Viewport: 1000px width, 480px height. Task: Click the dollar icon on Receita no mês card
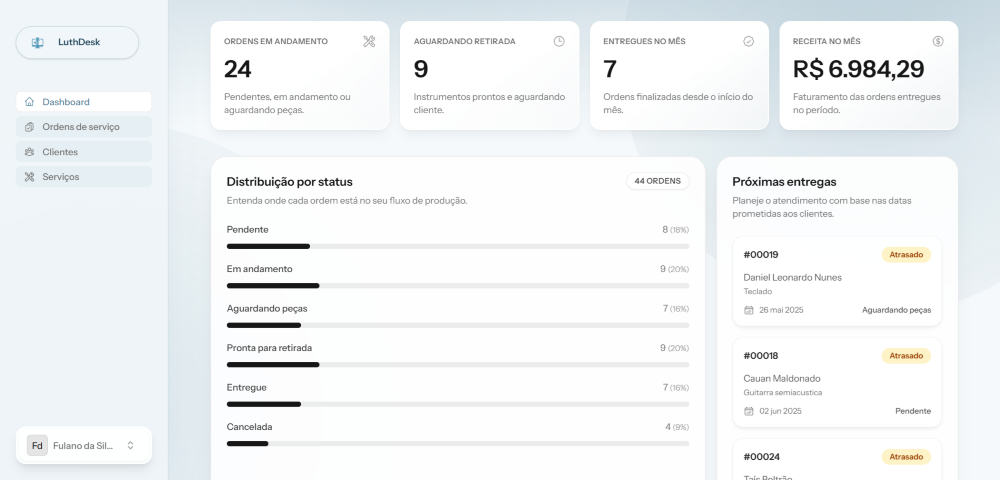938,41
